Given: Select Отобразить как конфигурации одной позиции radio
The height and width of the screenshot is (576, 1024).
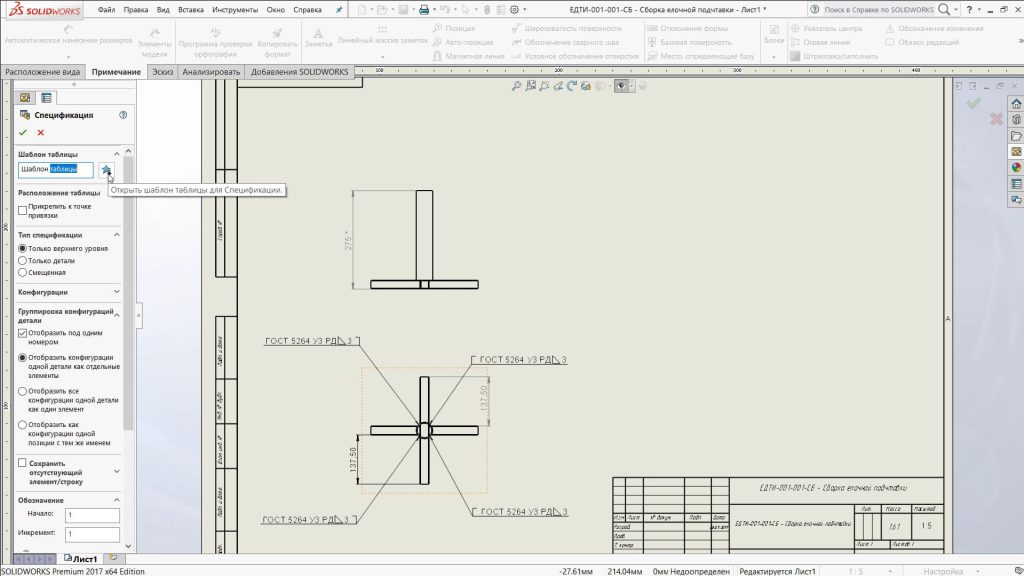Looking at the screenshot, I should pyautogui.click(x=22, y=424).
